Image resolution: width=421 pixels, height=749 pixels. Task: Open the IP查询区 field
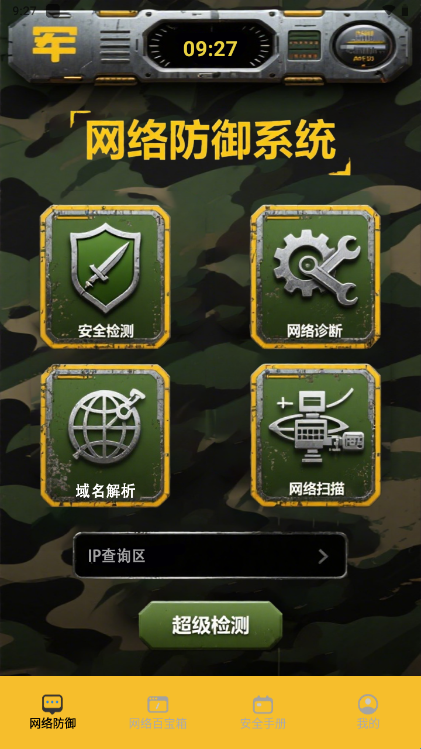point(210,556)
